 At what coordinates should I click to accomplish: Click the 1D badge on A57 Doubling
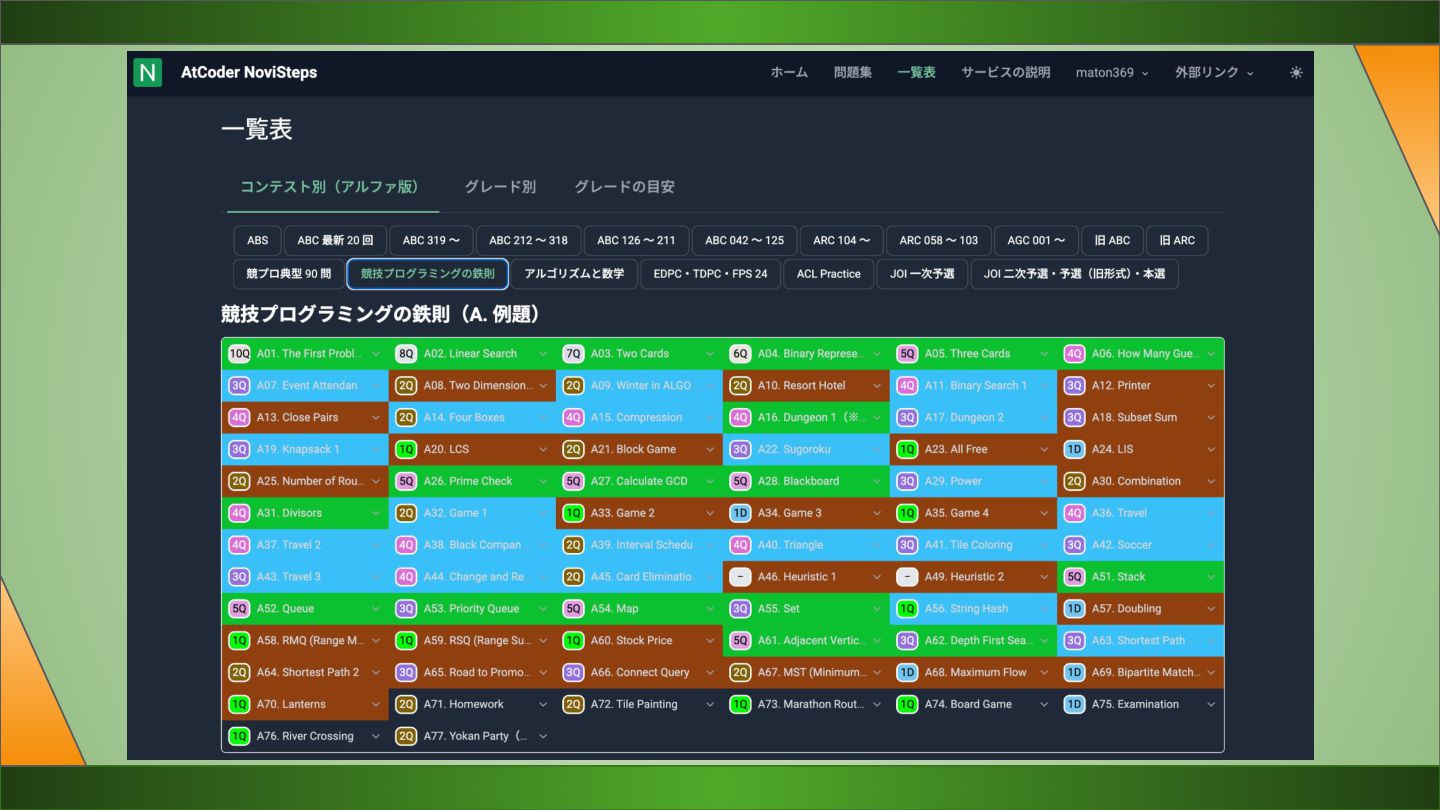click(x=1074, y=609)
